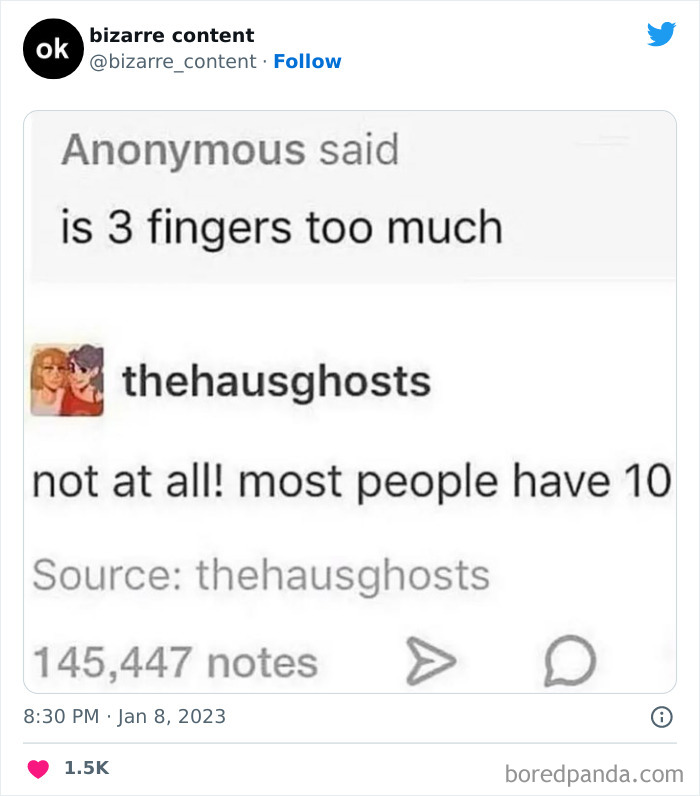Click the bizarre content display name
The image size is (700, 796).
pyautogui.click(x=172, y=35)
